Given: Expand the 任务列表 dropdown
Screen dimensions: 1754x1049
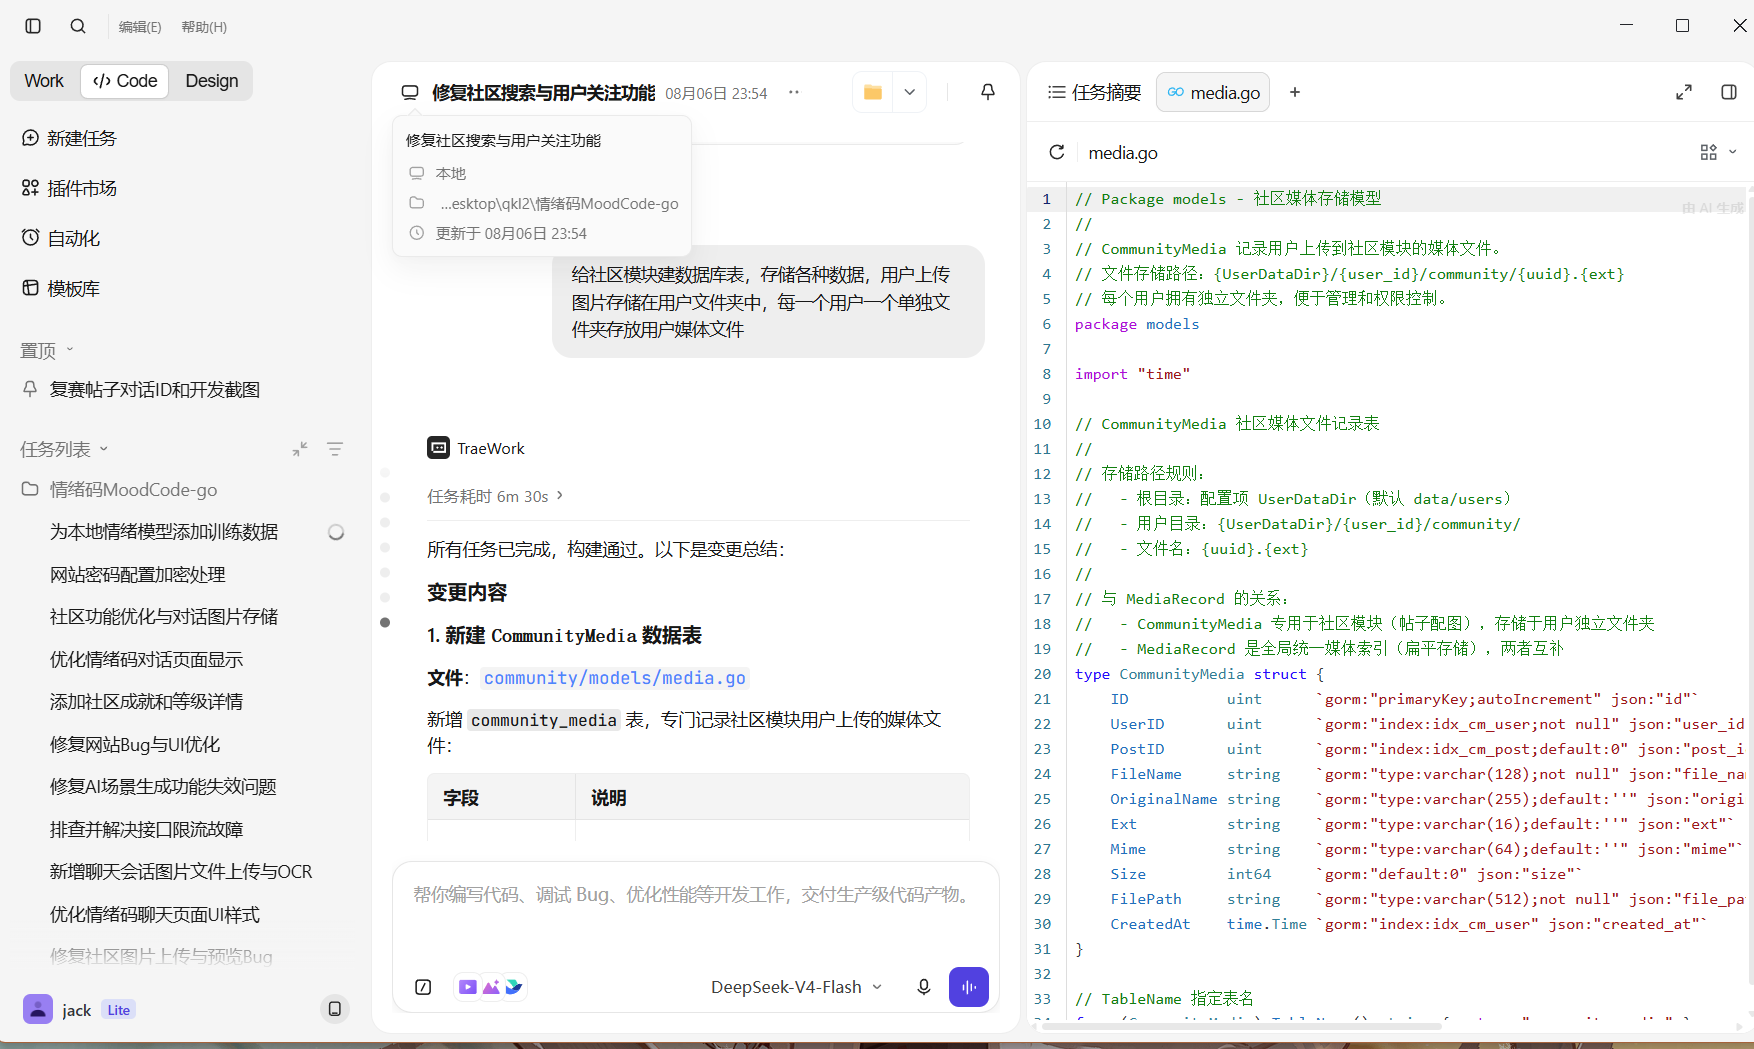Looking at the screenshot, I should point(64,449).
